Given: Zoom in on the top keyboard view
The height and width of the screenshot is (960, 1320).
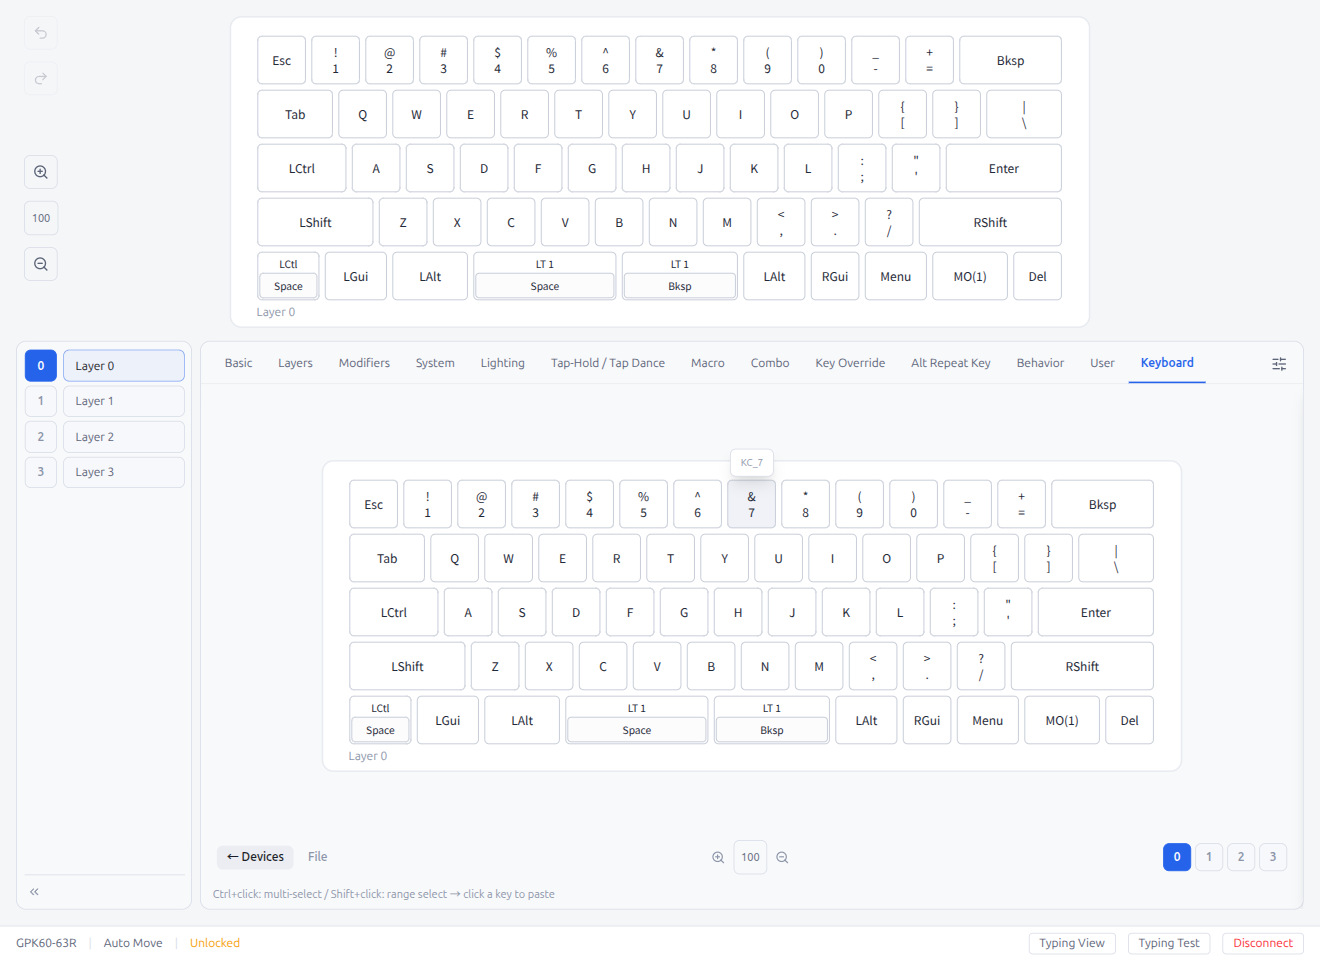Looking at the screenshot, I should [40, 171].
